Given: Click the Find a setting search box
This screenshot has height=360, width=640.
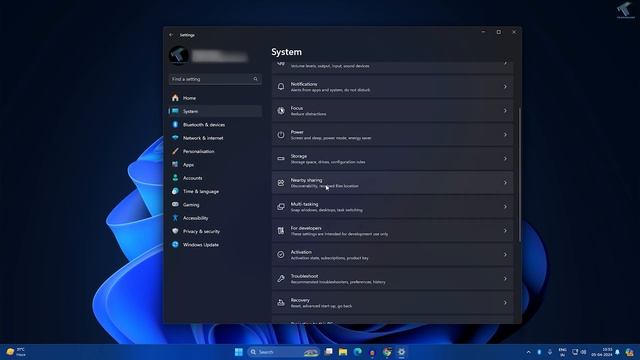Looking at the screenshot, I should coord(215,79).
